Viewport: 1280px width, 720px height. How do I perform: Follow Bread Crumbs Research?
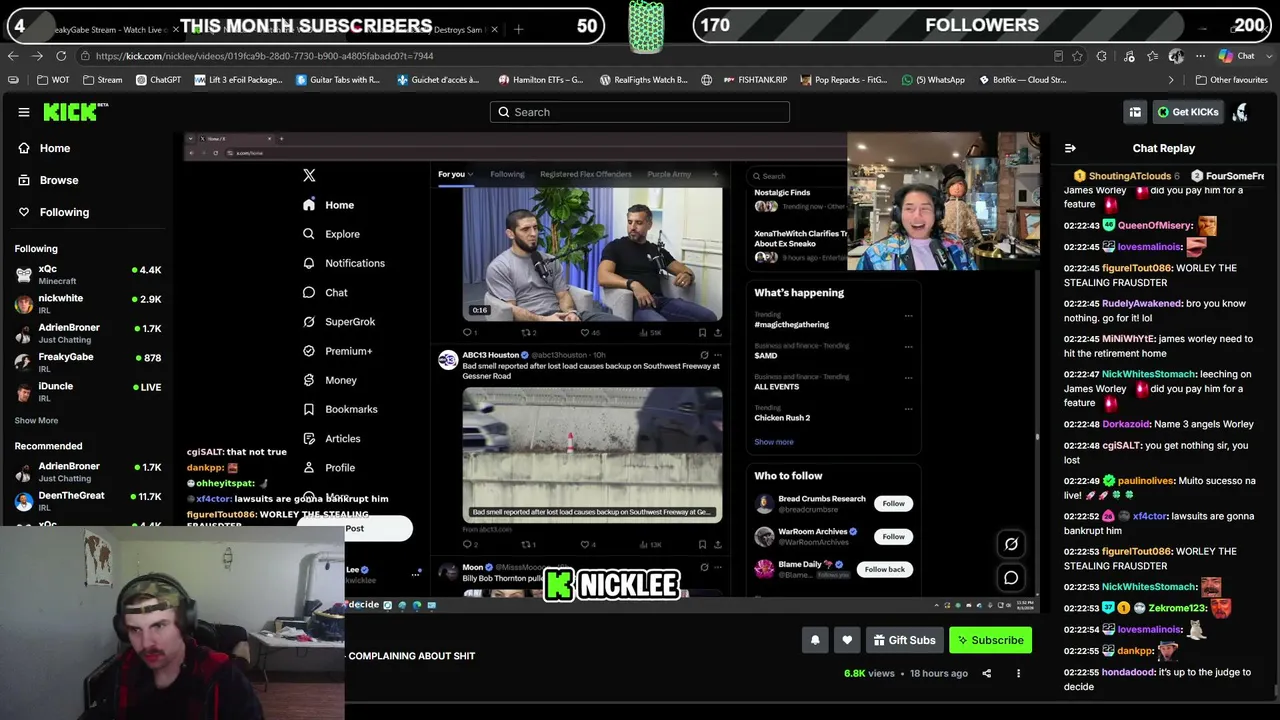[893, 504]
